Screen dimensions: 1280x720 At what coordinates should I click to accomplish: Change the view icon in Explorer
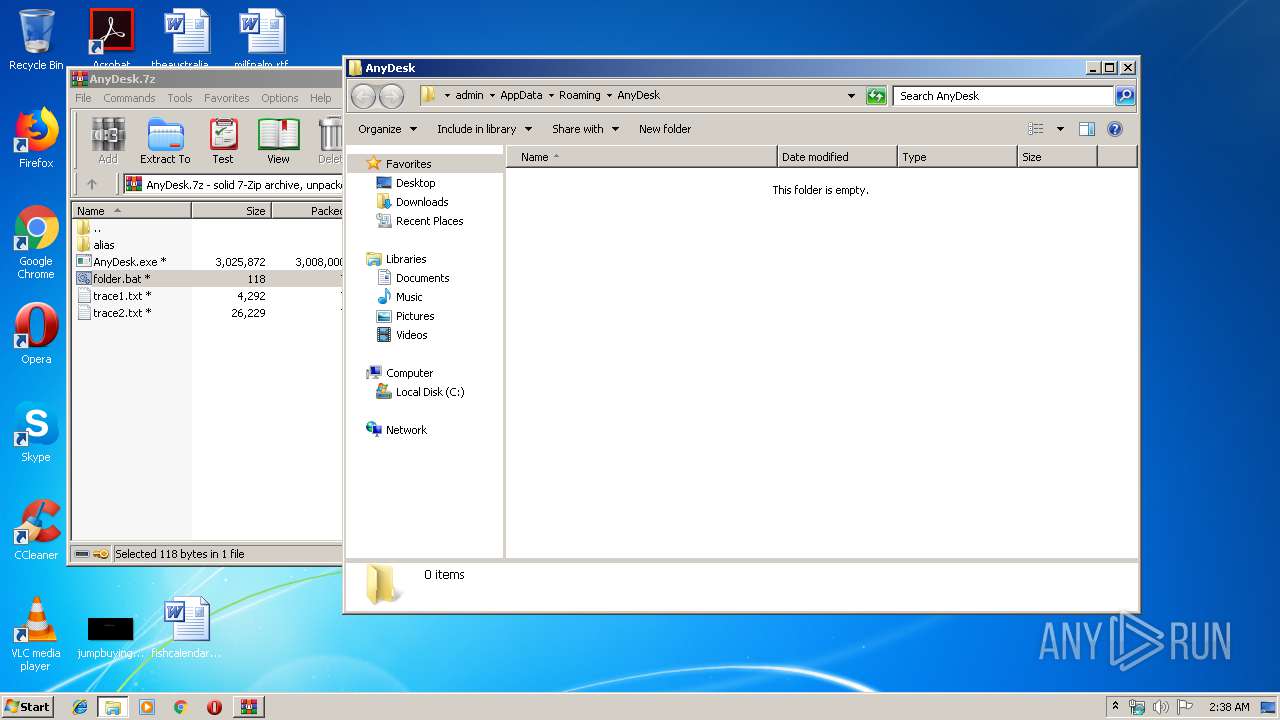(1036, 129)
